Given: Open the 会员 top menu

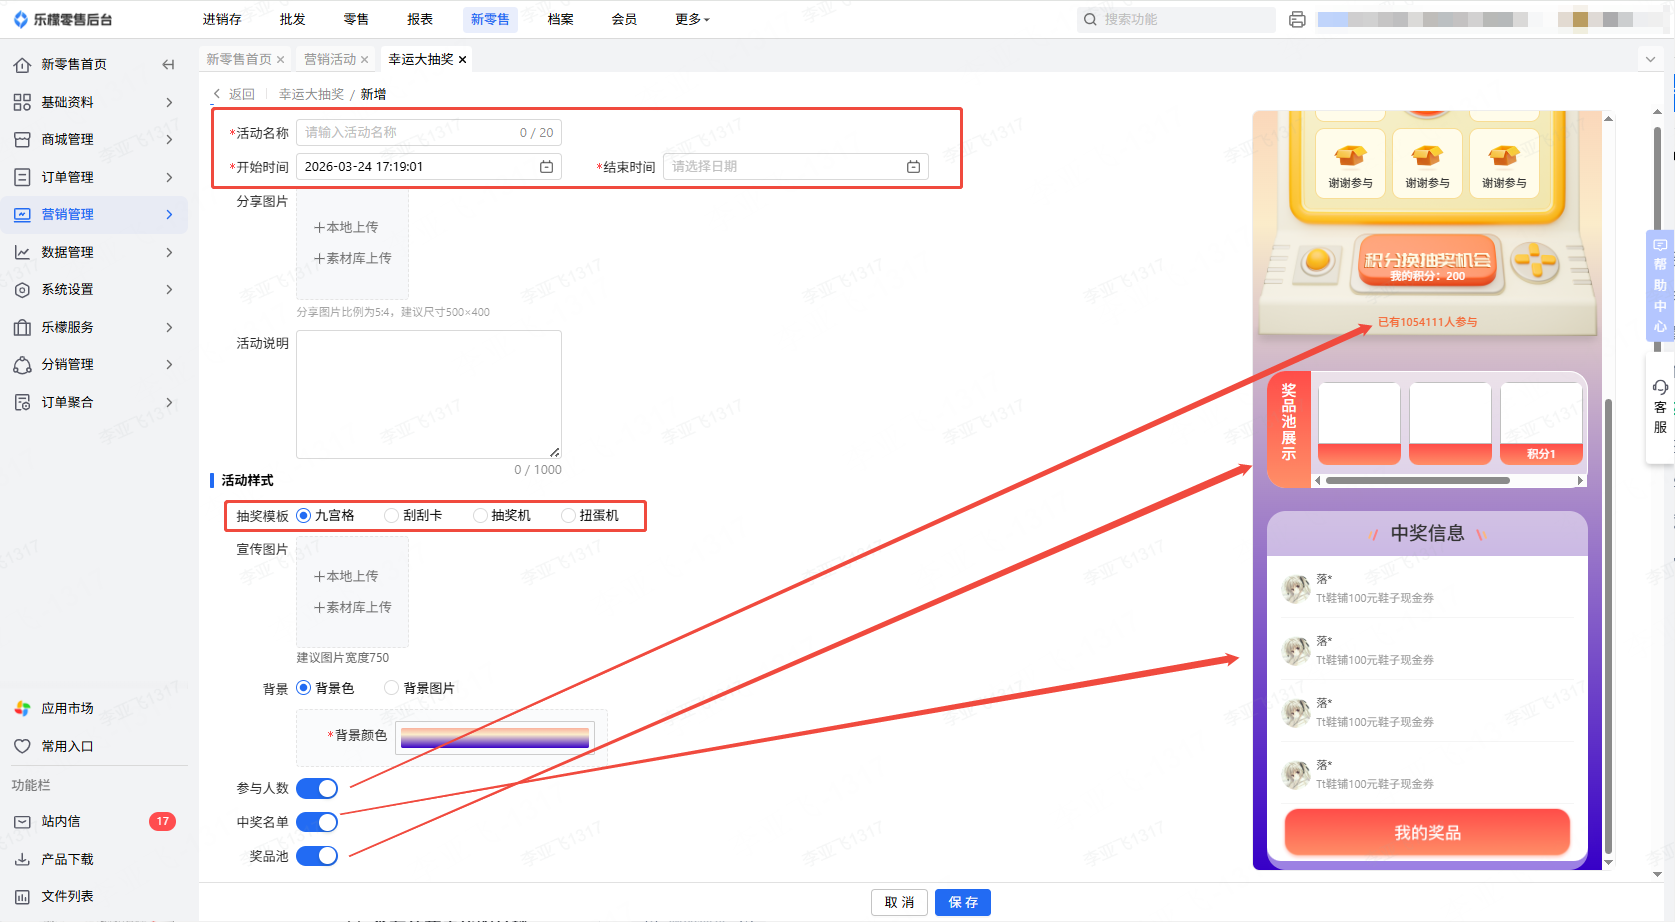Looking at the screenshot, I should tap(624, 19).
